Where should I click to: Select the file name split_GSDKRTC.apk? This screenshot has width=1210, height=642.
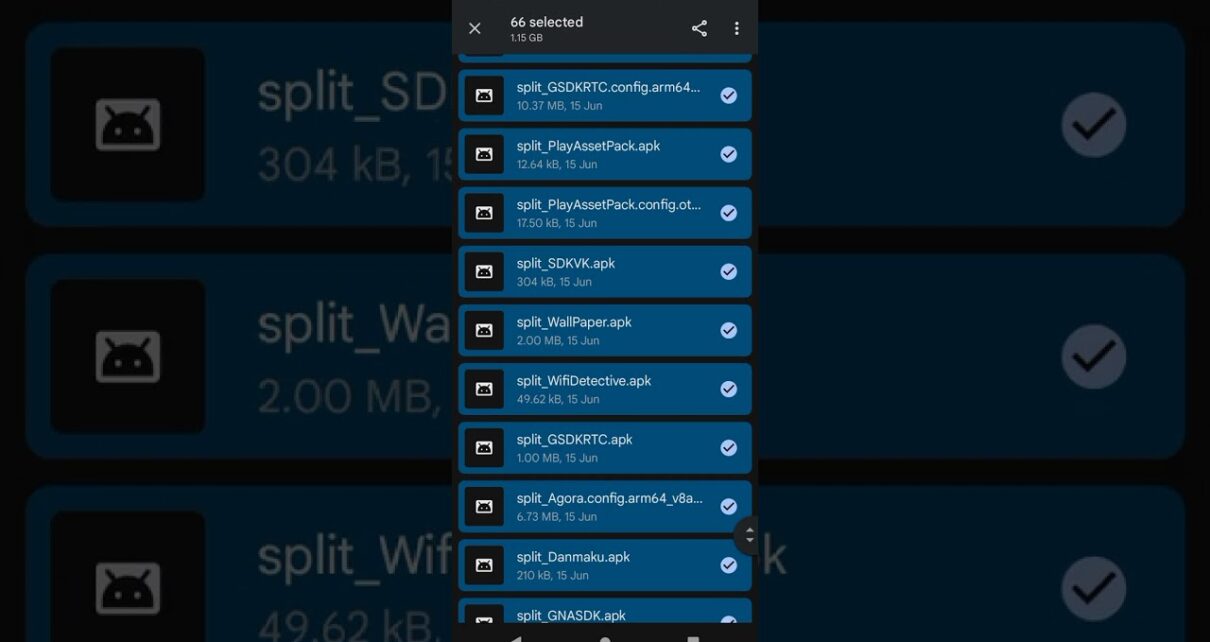[x=575, y=439]
